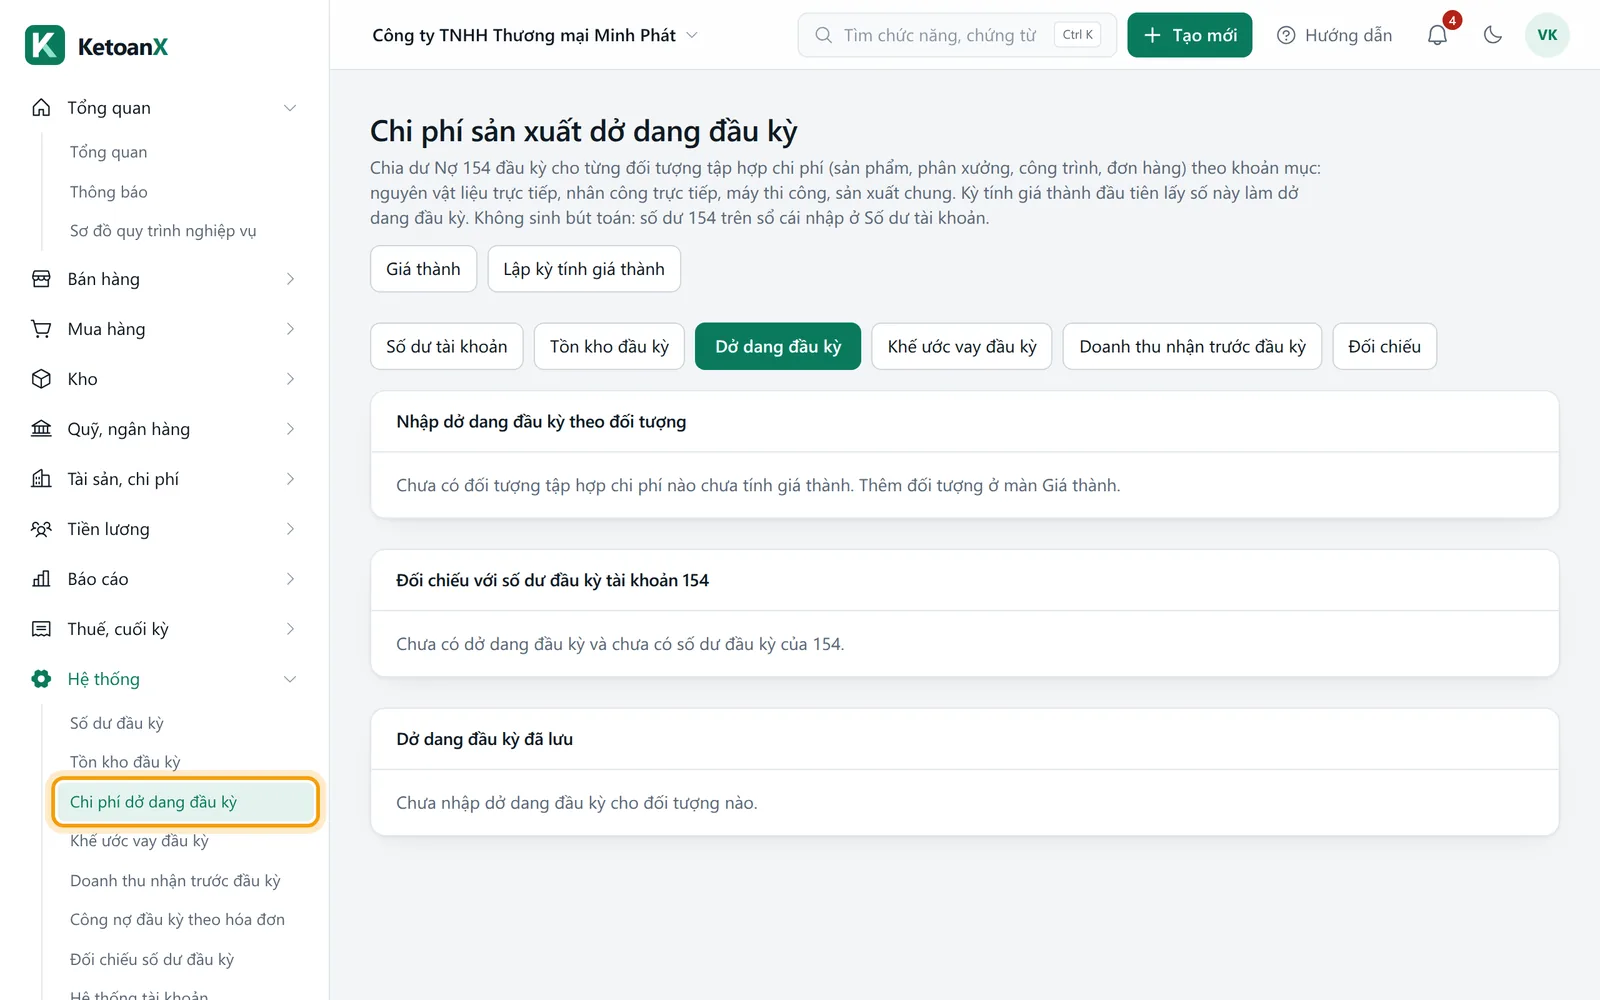Open Số dư đầu kỳ sidebar item

(x=117, y=723)
